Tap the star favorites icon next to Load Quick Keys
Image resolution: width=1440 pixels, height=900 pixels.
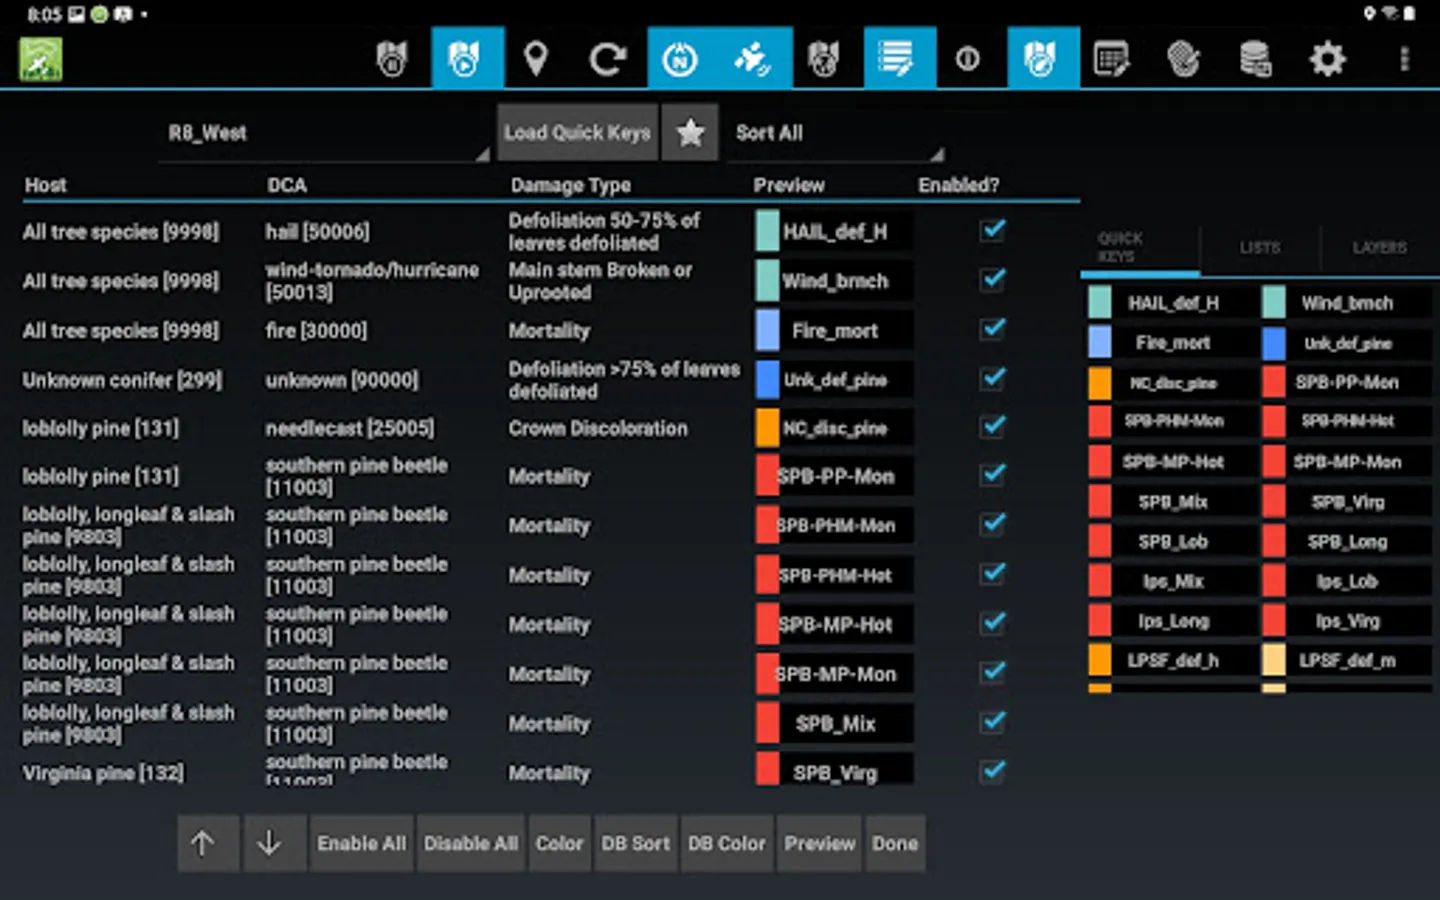click(689, 132)
